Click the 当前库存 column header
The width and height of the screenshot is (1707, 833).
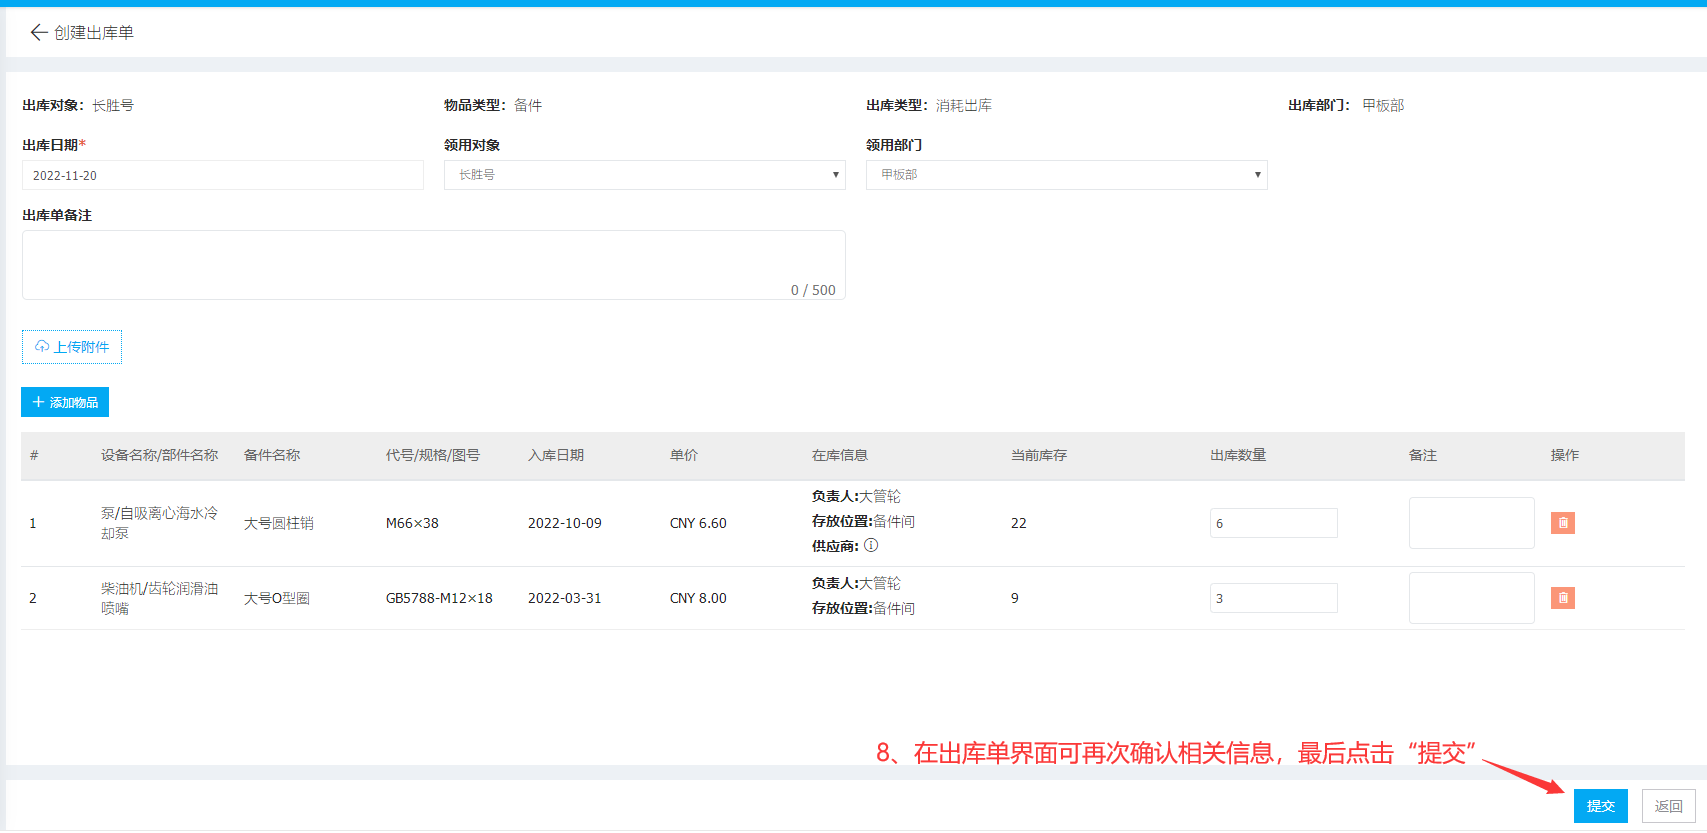pyautogui.click(x=1039, y=455)
